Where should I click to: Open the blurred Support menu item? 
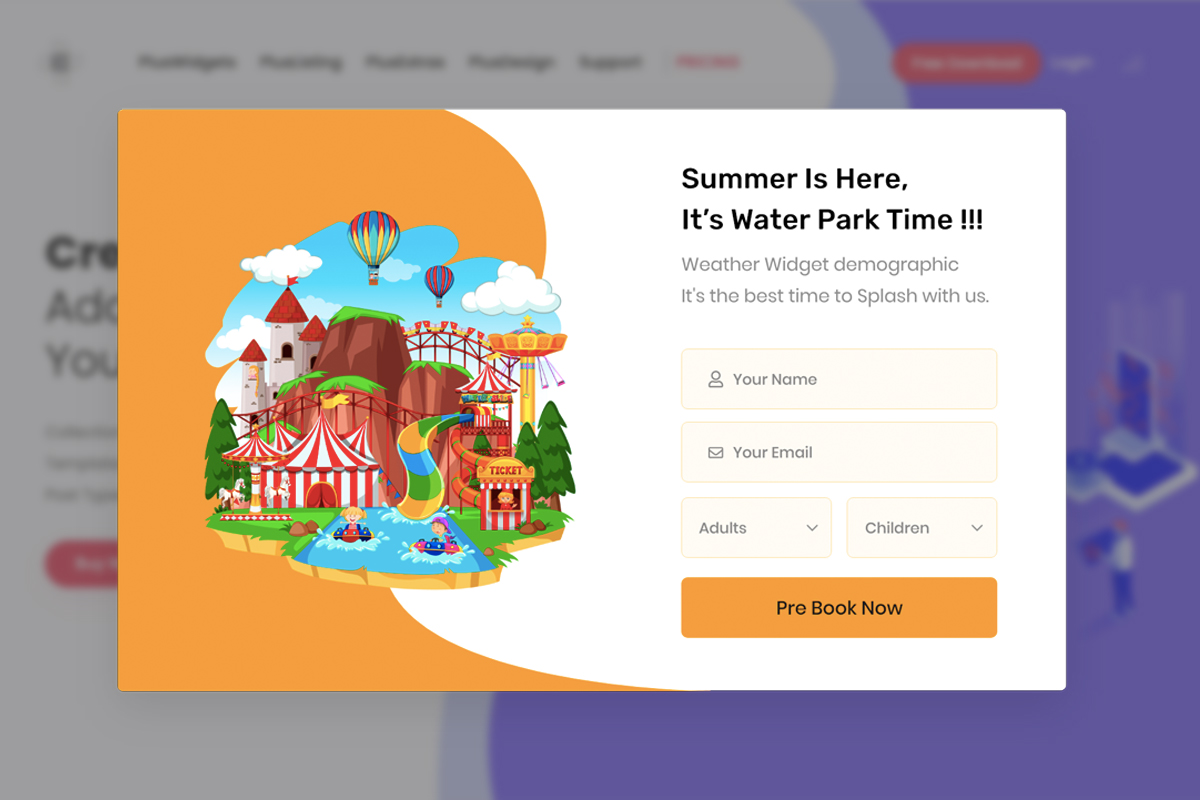tap(611, 62)
